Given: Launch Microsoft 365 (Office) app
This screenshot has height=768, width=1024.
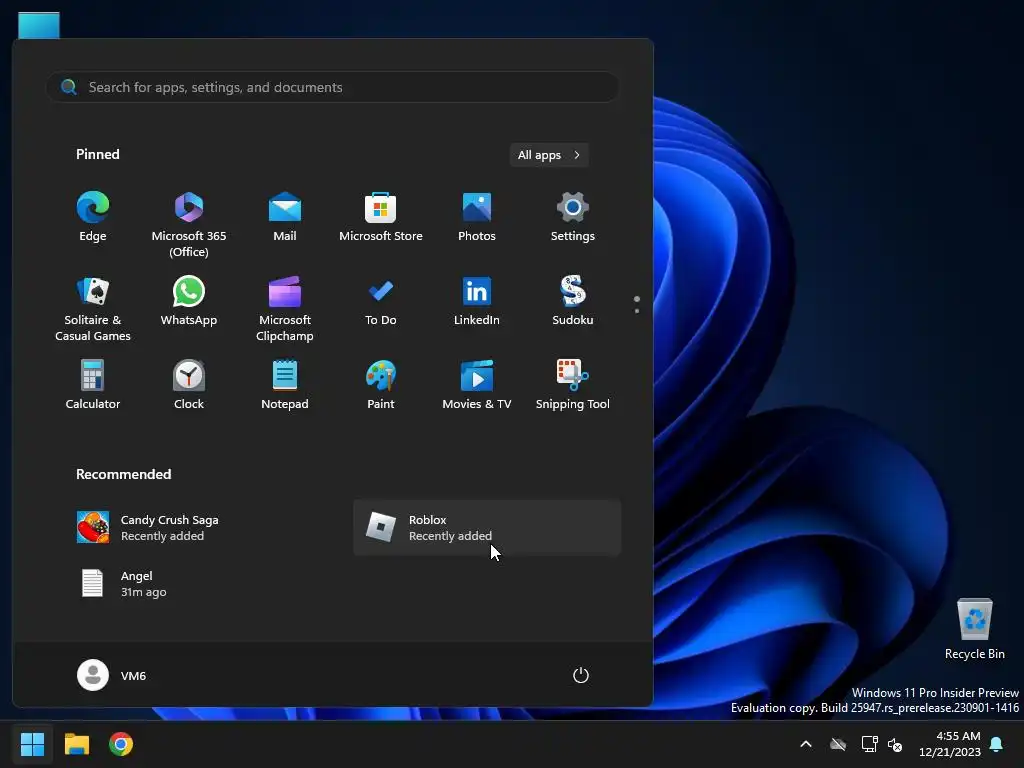Looking at the screenshot, I should [x=189, y=224].
